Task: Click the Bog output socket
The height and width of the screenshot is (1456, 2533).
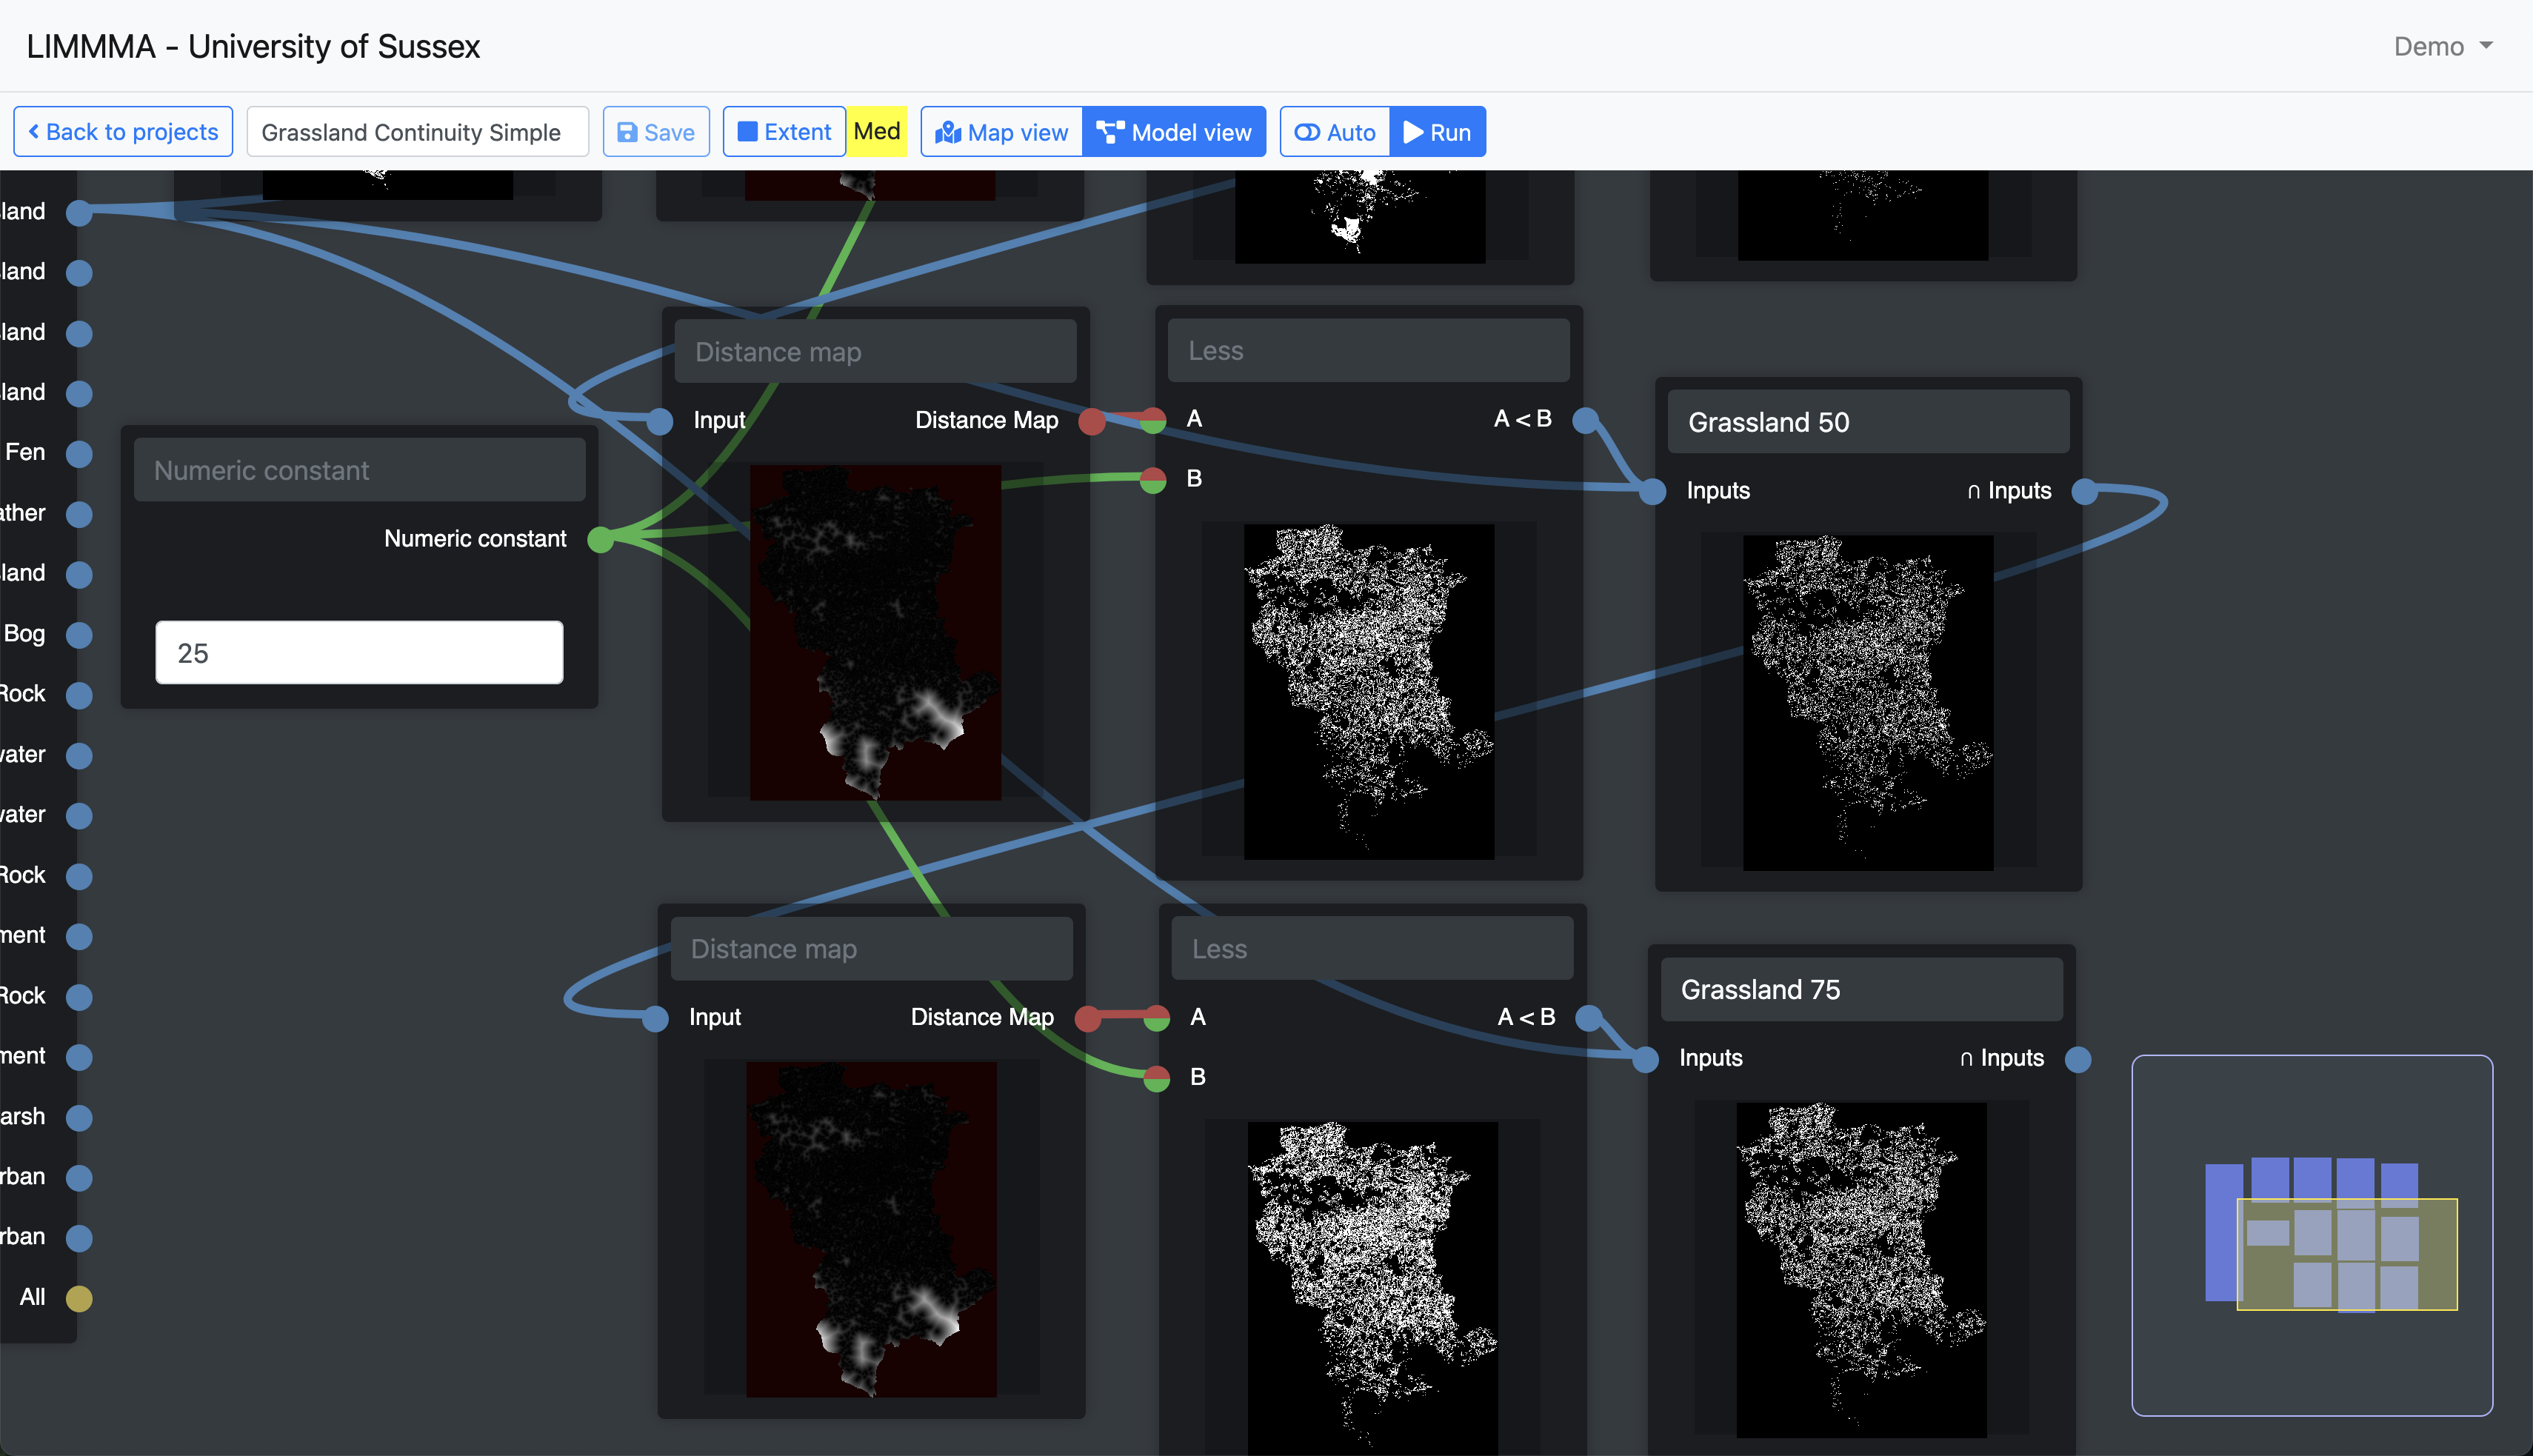Action: pyautogui.click(x=79, y=635)
